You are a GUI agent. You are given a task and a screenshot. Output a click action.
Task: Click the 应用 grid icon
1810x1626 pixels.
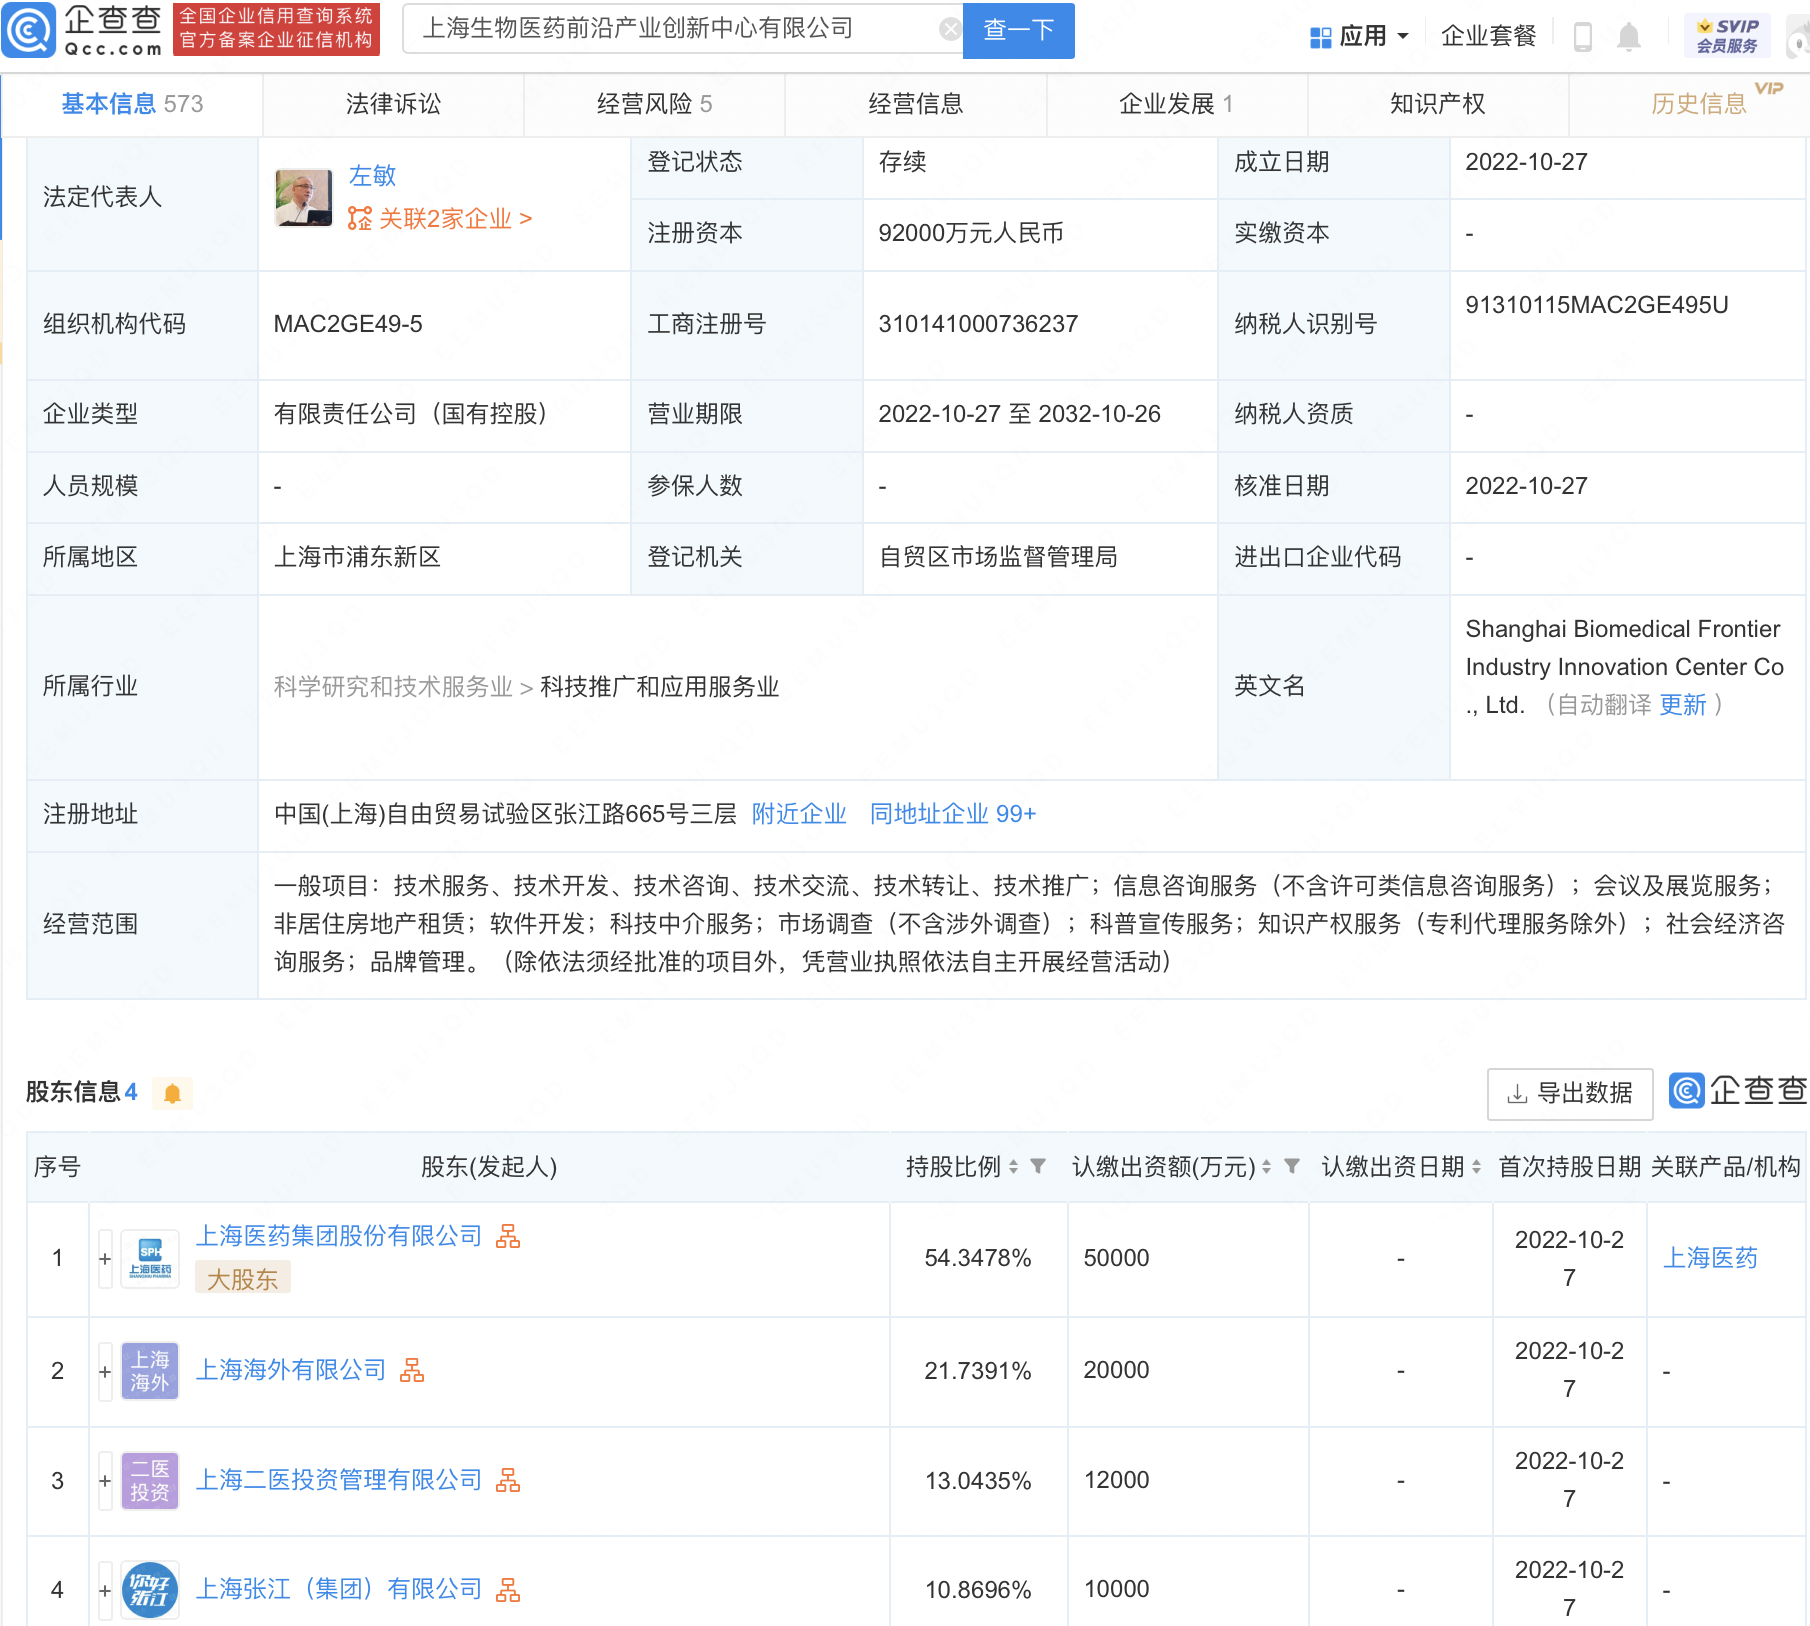[1320, 37]
